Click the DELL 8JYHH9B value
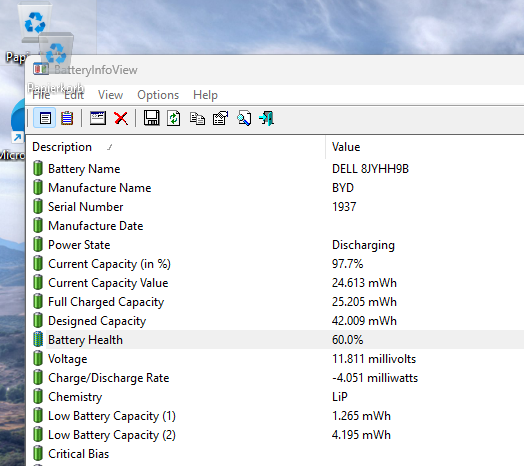 370,169
